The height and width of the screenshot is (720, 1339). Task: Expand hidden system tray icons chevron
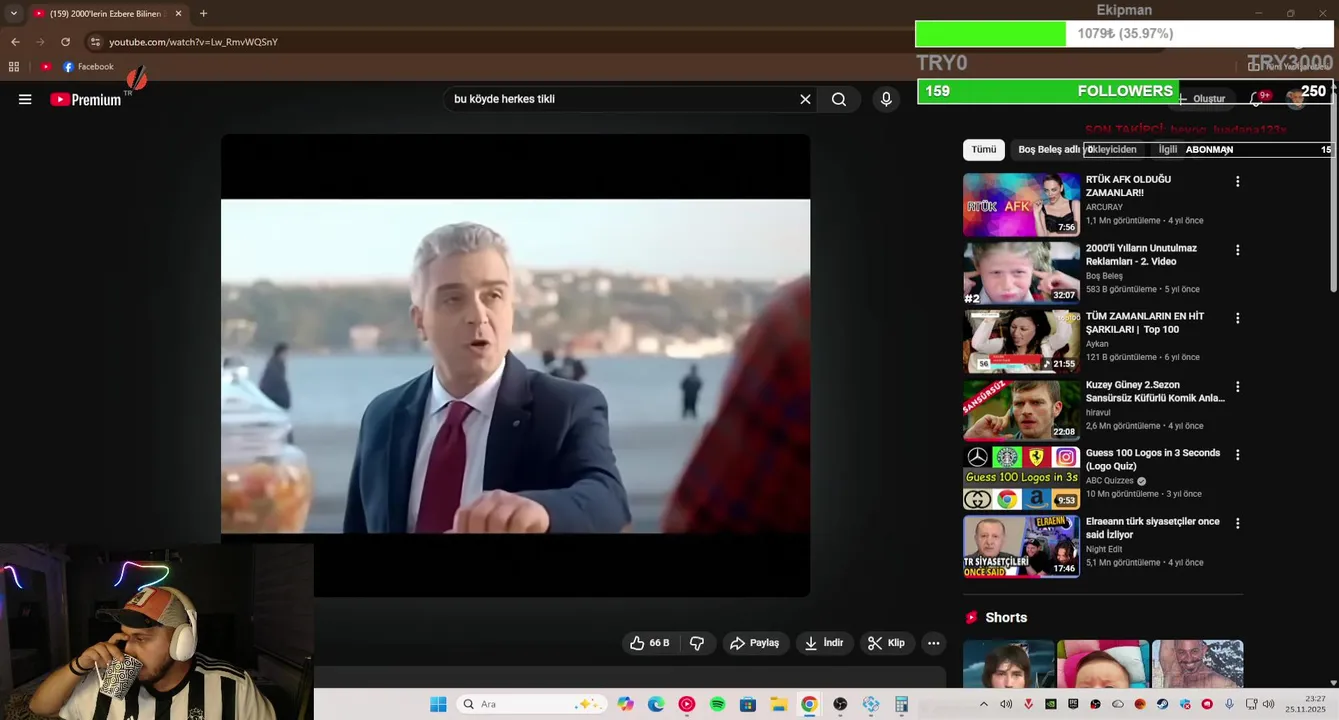click(x=983, y=704)
